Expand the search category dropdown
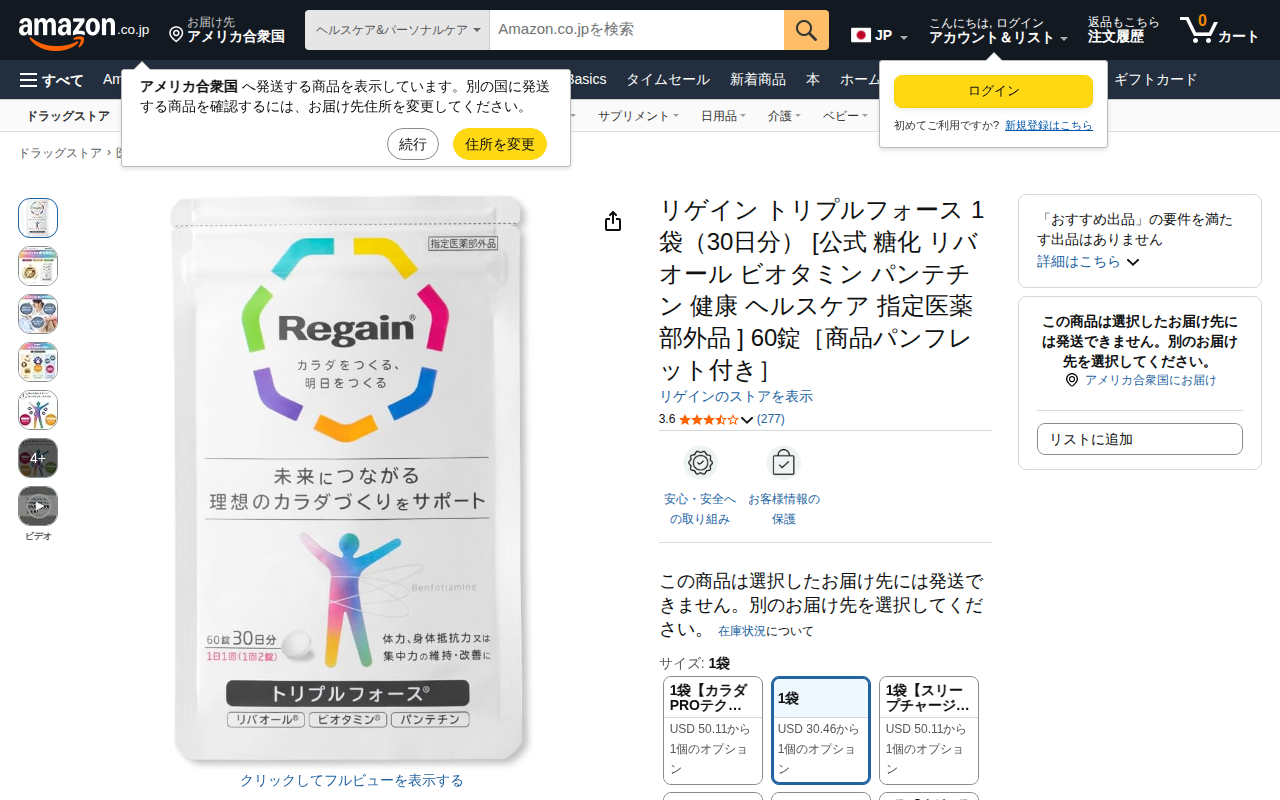This screenshot has height=800, width=1280. (x=397, y=30)
